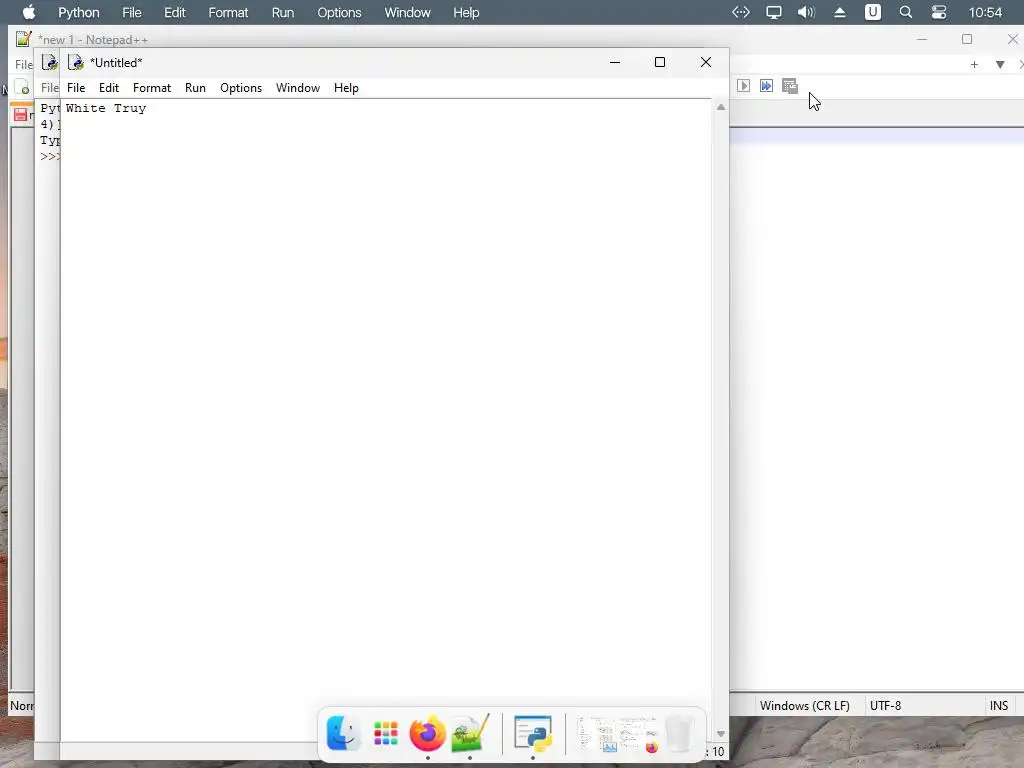Open the Format menu in the Untitled window
Viewport: 1024px width, 768px height.
(152, 88)
